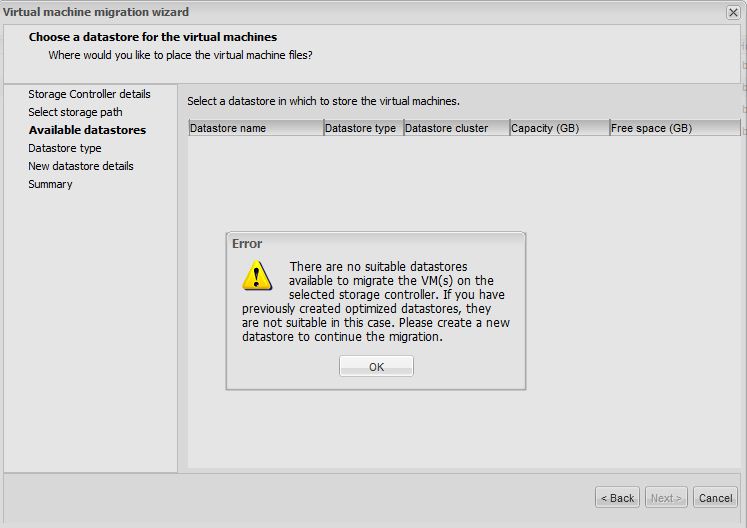This screenshot has width=747, height=528.
Task: Click the Next button
Action: click(666, 497)
